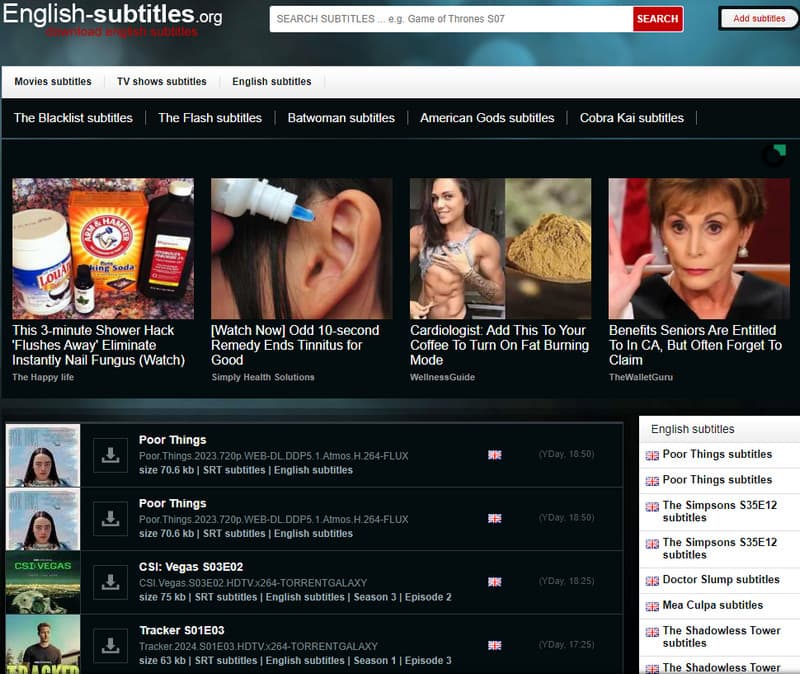The image size is (800, 674).
Task: Click '(YDay, 17:25)' timestamp
Action: (x=566, y=644)
